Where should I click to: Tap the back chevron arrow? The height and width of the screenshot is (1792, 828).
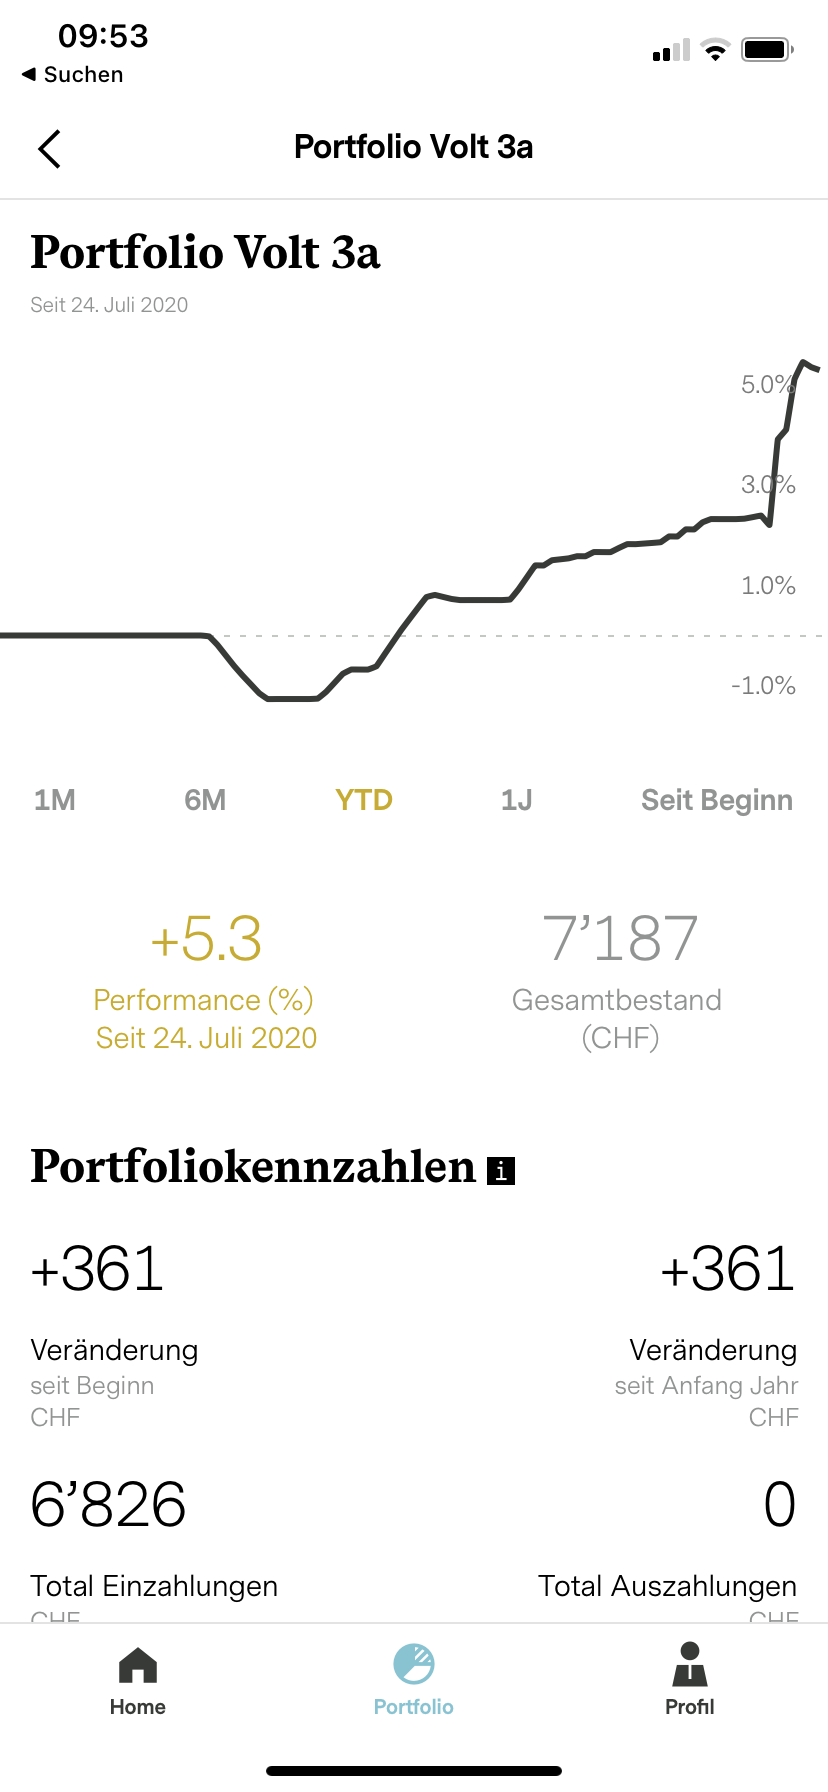(x=49, y=149)
